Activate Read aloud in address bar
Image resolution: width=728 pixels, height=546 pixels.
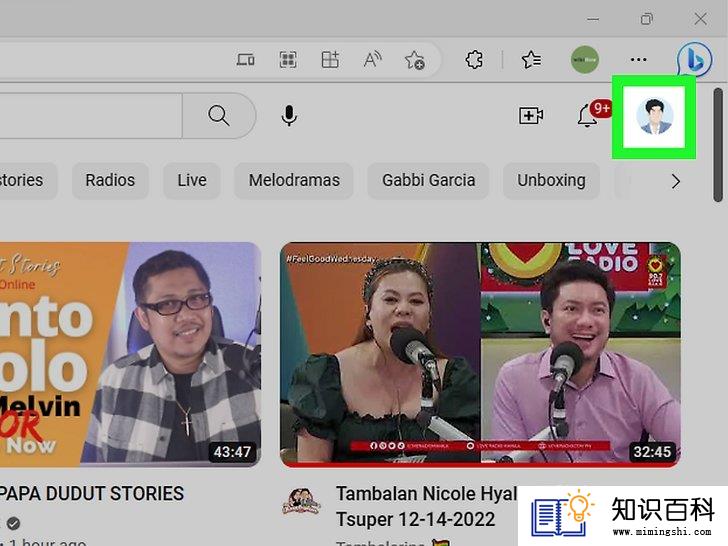[372, 59]
